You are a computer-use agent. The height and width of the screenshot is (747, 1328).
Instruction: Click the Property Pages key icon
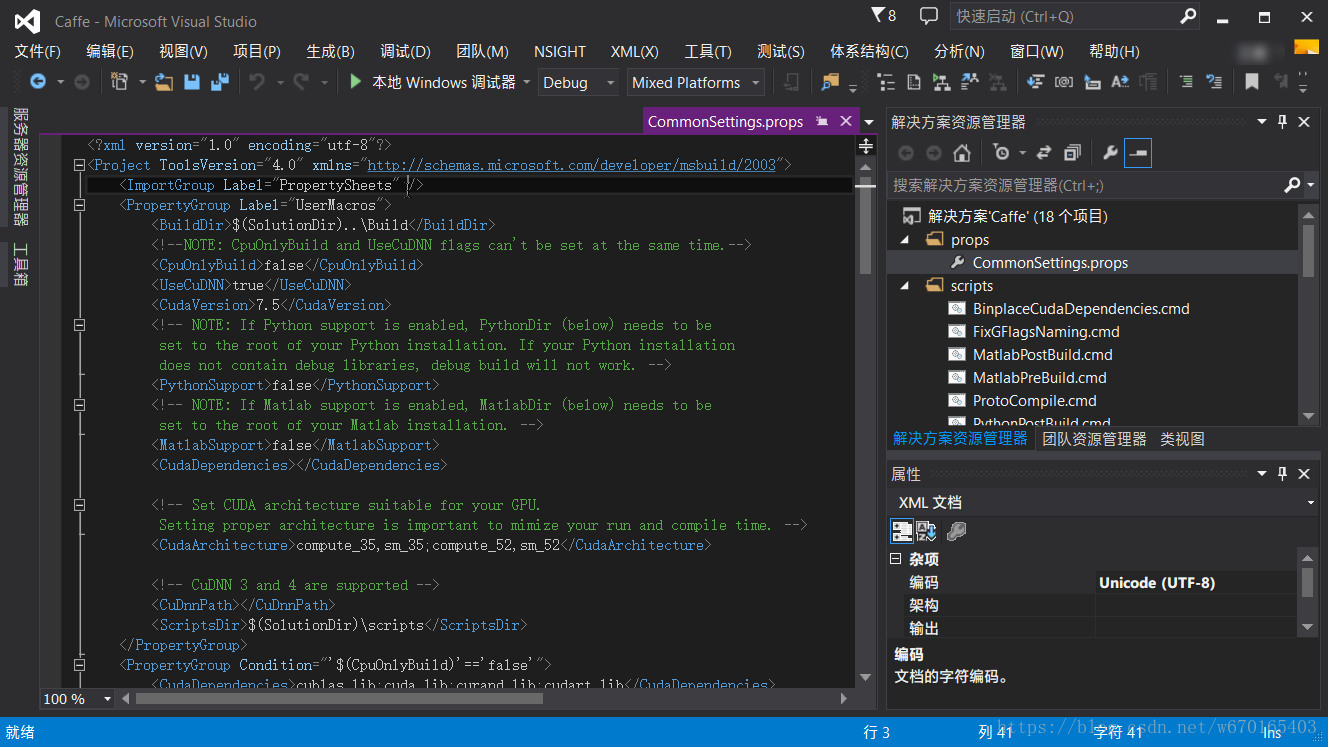pyautogui.click(x=957, y=531)
